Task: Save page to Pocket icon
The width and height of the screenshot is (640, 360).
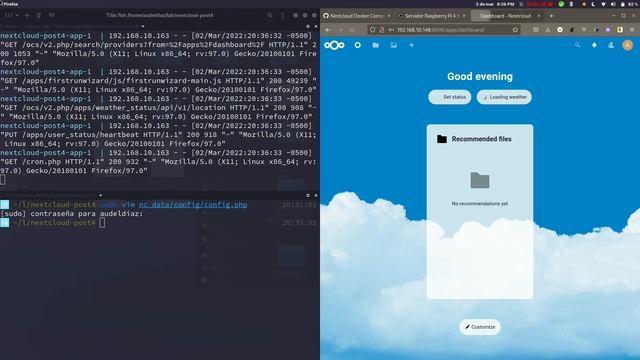Action: (536, 30)
